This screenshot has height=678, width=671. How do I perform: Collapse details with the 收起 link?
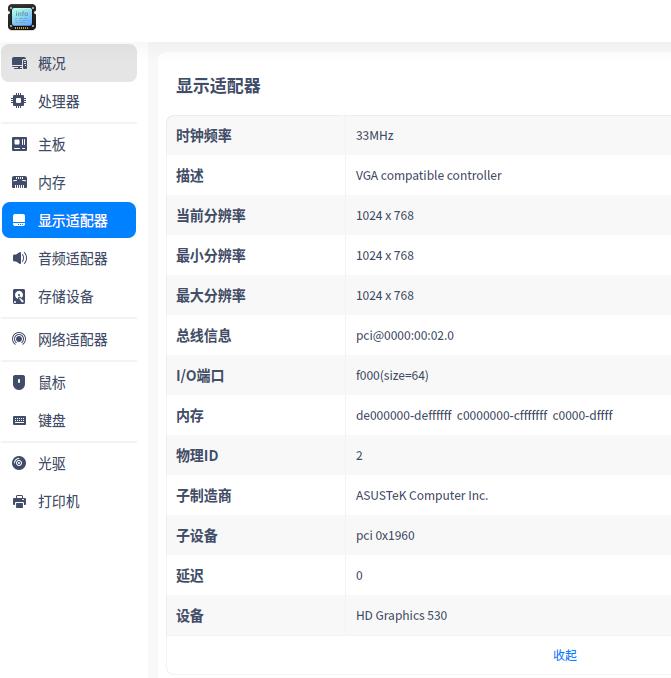click(x=565, y=655)
